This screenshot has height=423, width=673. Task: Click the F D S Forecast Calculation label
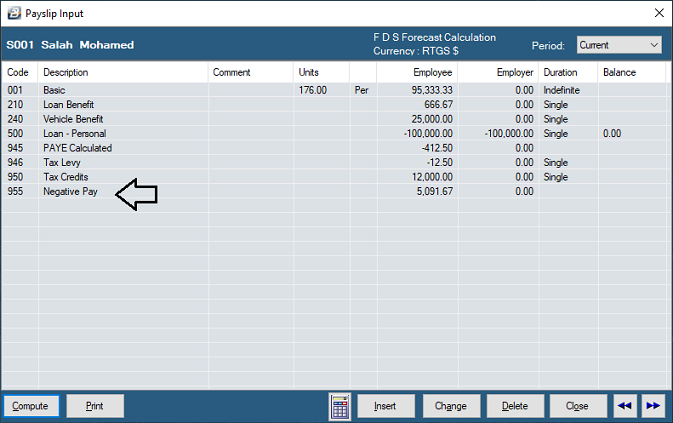(434, 38)
